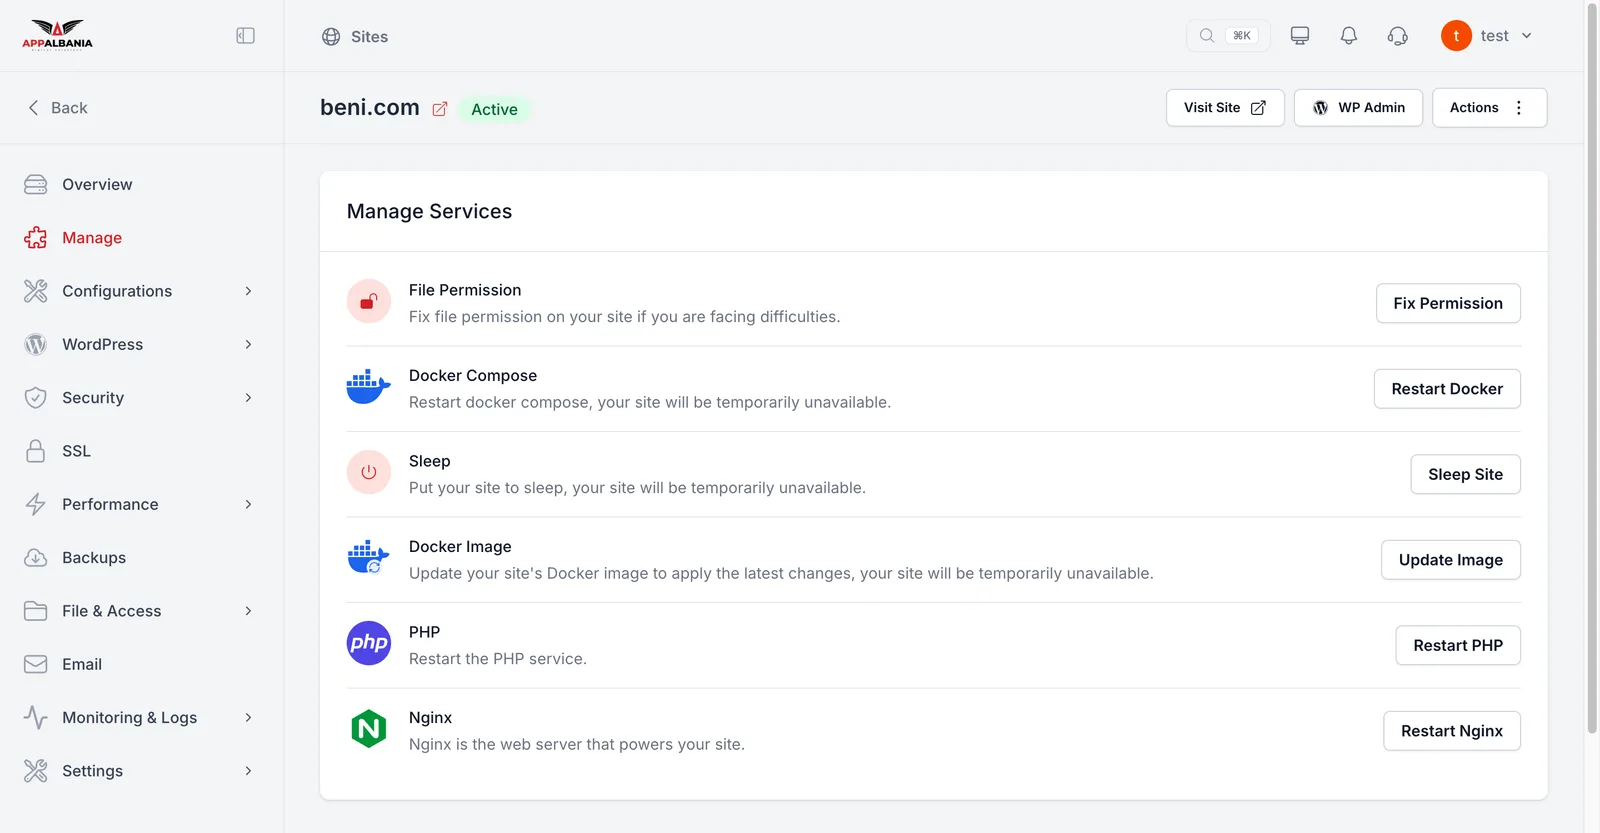This screenshot has height=833, width=1600.
Task: Expand the Settings submenu chevron
Action: [x=248, y=771]
